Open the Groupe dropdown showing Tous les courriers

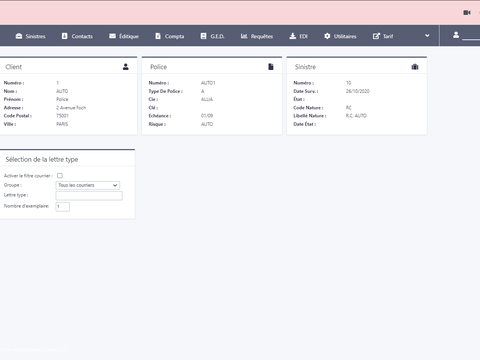(88, 185)
